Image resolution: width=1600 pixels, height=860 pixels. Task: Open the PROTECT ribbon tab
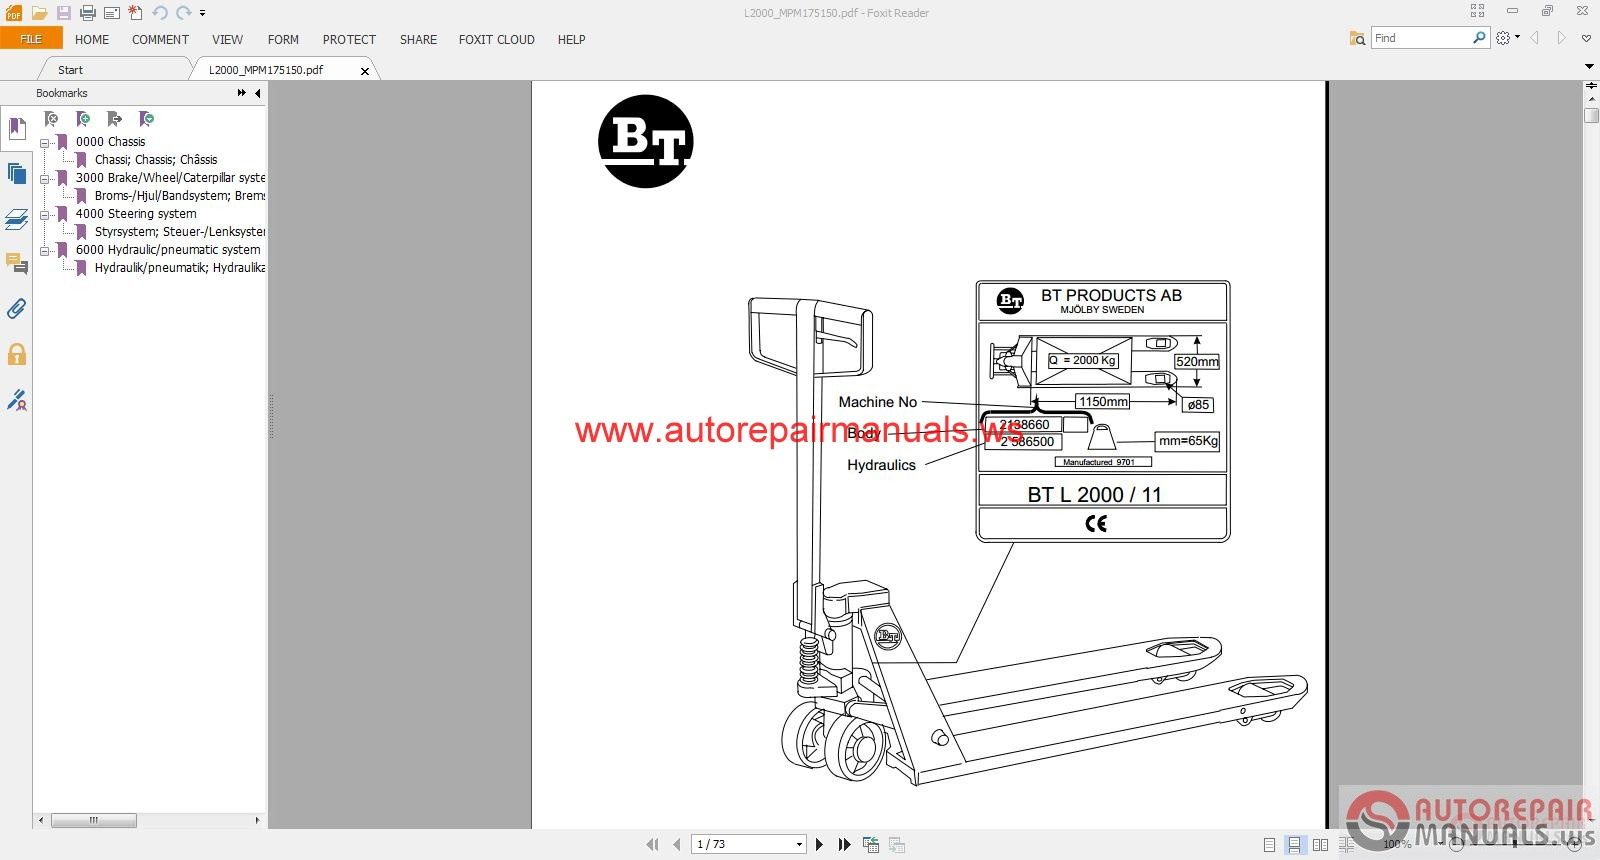pyautogui.click(x=349, y=40)
